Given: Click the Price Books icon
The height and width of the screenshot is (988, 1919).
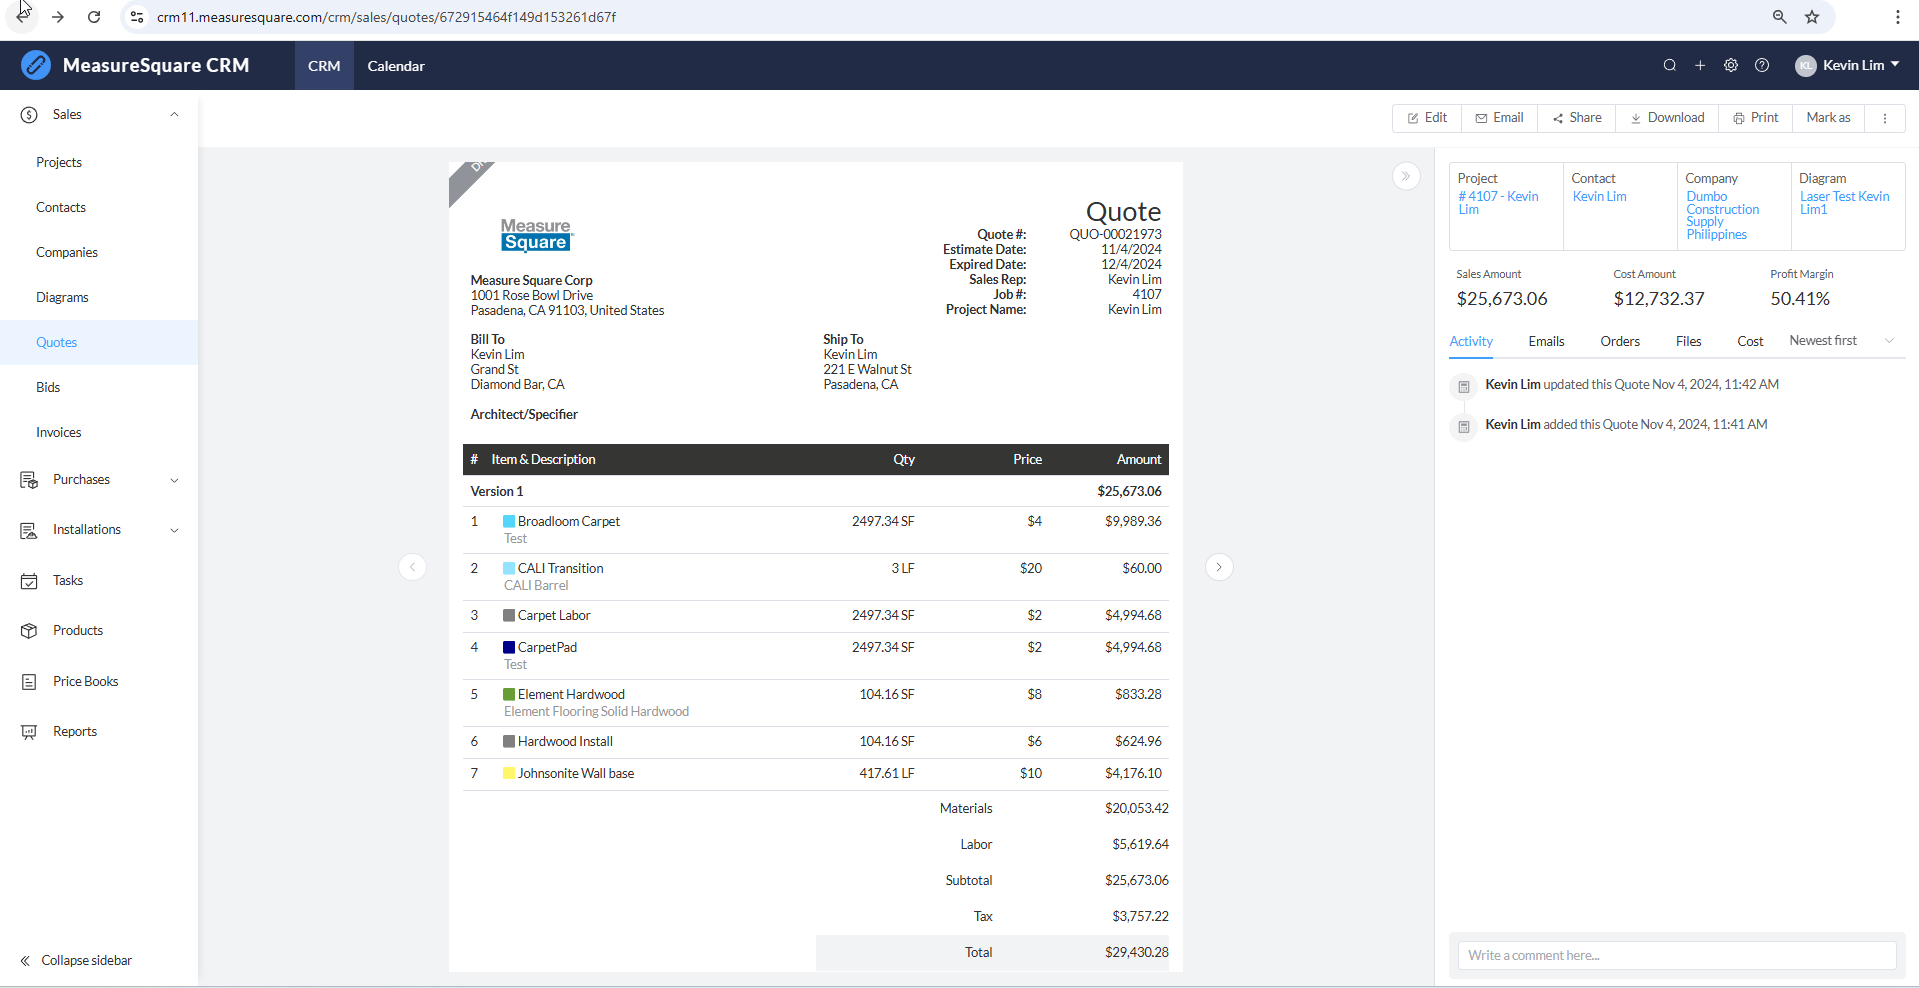Looking at the screenshot, I should (x=29, y=682).
